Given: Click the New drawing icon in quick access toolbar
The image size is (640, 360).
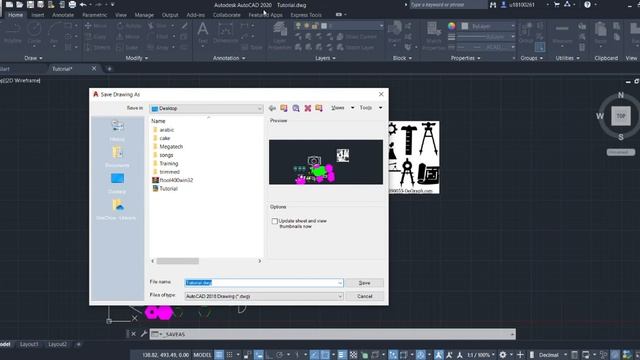Looking at the screenshot, I should pos(9,5).
